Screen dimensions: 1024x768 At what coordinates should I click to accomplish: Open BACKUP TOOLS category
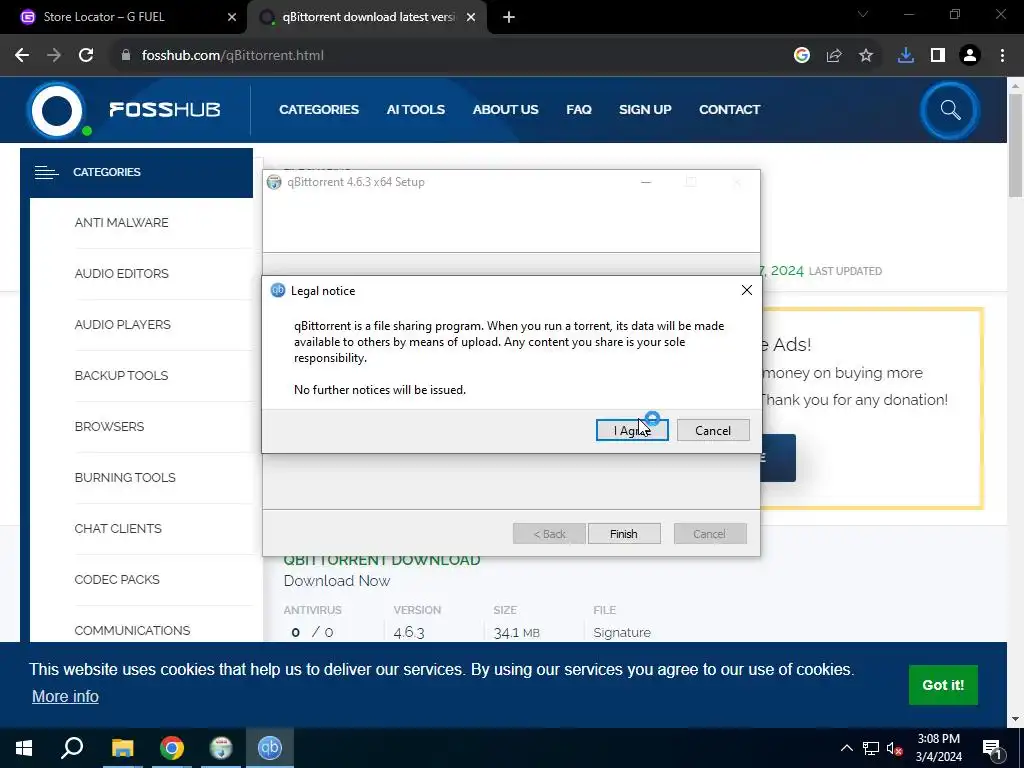coord(121,376)
